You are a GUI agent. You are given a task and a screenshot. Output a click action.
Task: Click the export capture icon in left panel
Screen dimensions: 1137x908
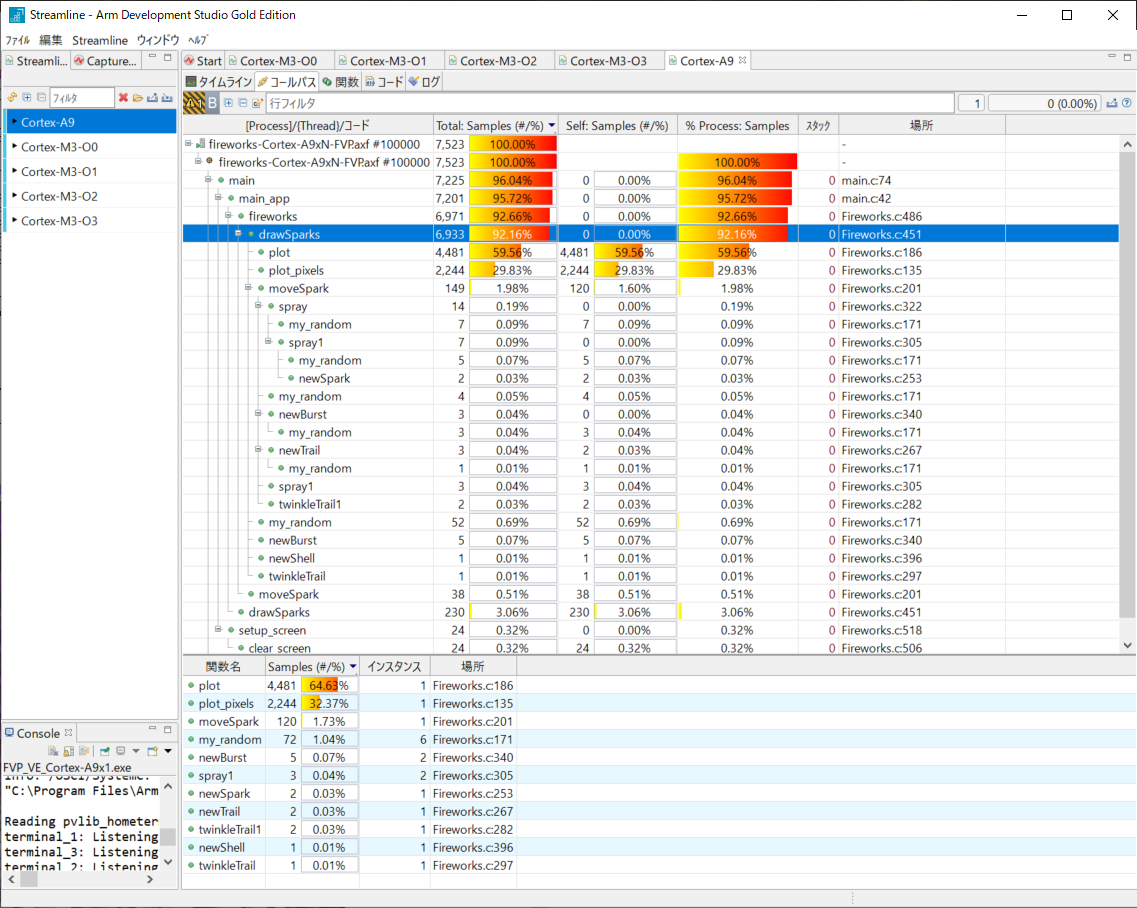(x=152, y=97)
